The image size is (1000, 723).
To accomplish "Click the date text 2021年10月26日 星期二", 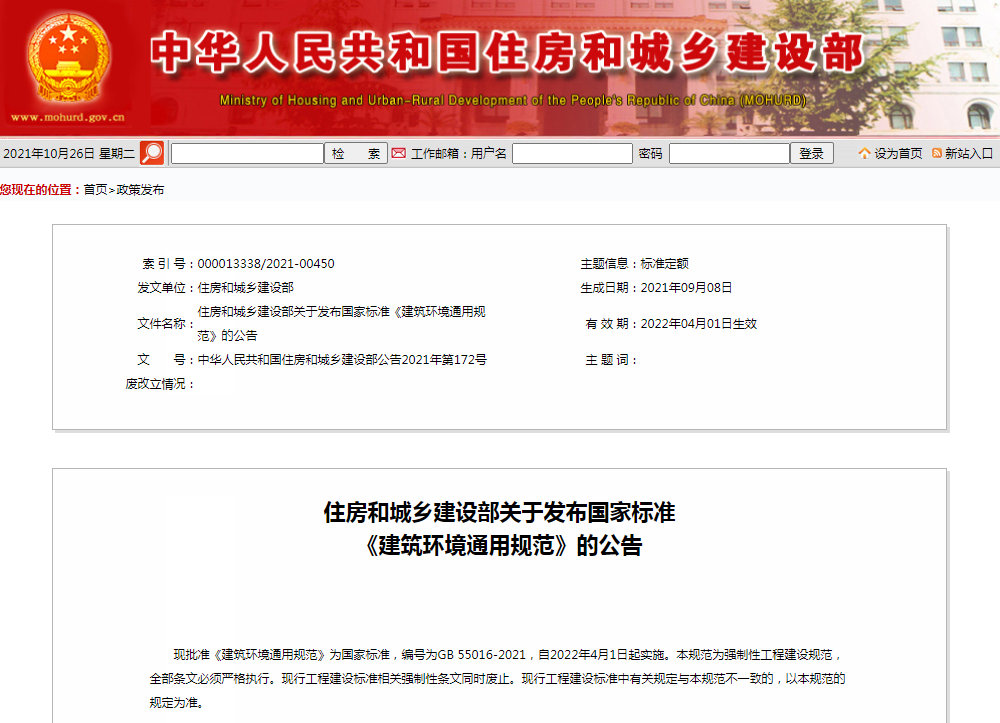I will tap(69, 153).
